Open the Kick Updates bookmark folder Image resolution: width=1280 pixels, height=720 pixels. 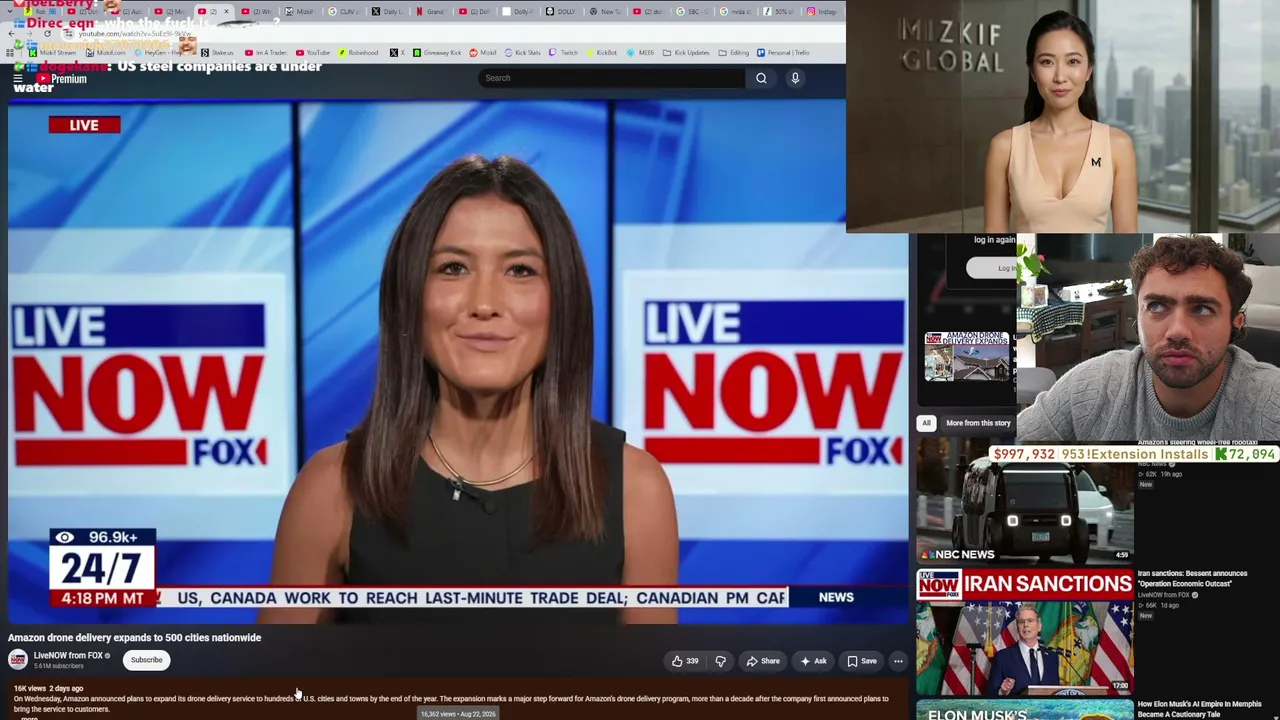686,53
